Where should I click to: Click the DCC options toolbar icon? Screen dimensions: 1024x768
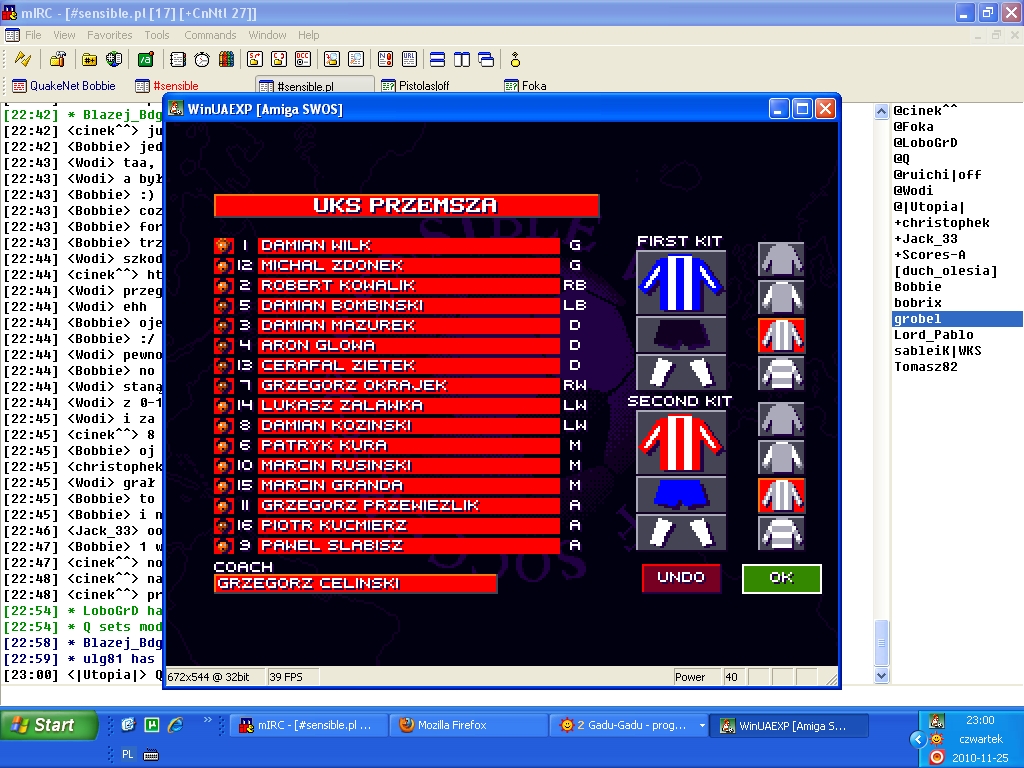coord(303,60)
